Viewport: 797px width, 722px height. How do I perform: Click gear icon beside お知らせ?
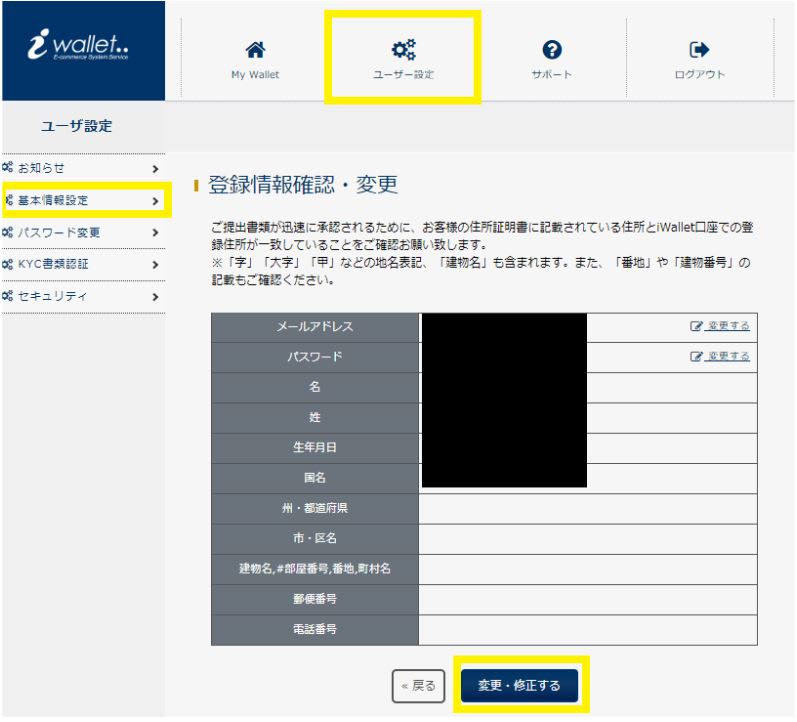click(x=8, y=167)
